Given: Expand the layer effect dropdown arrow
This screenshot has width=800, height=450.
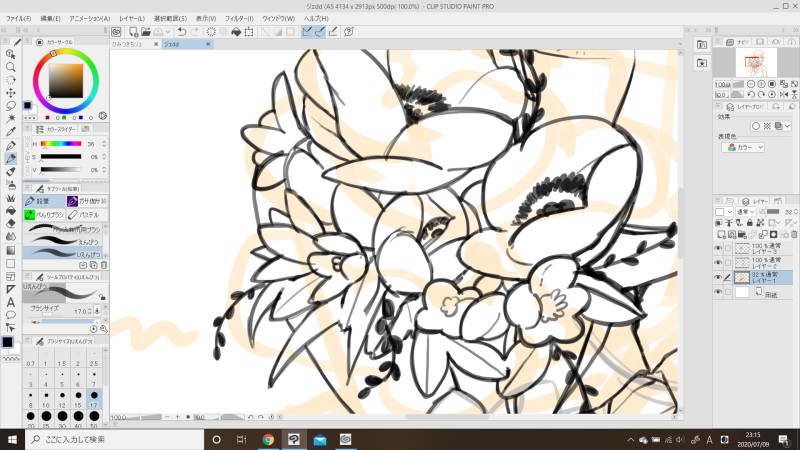Looking at the screenshot, I should pyautogui.click(x=788, y=126).
